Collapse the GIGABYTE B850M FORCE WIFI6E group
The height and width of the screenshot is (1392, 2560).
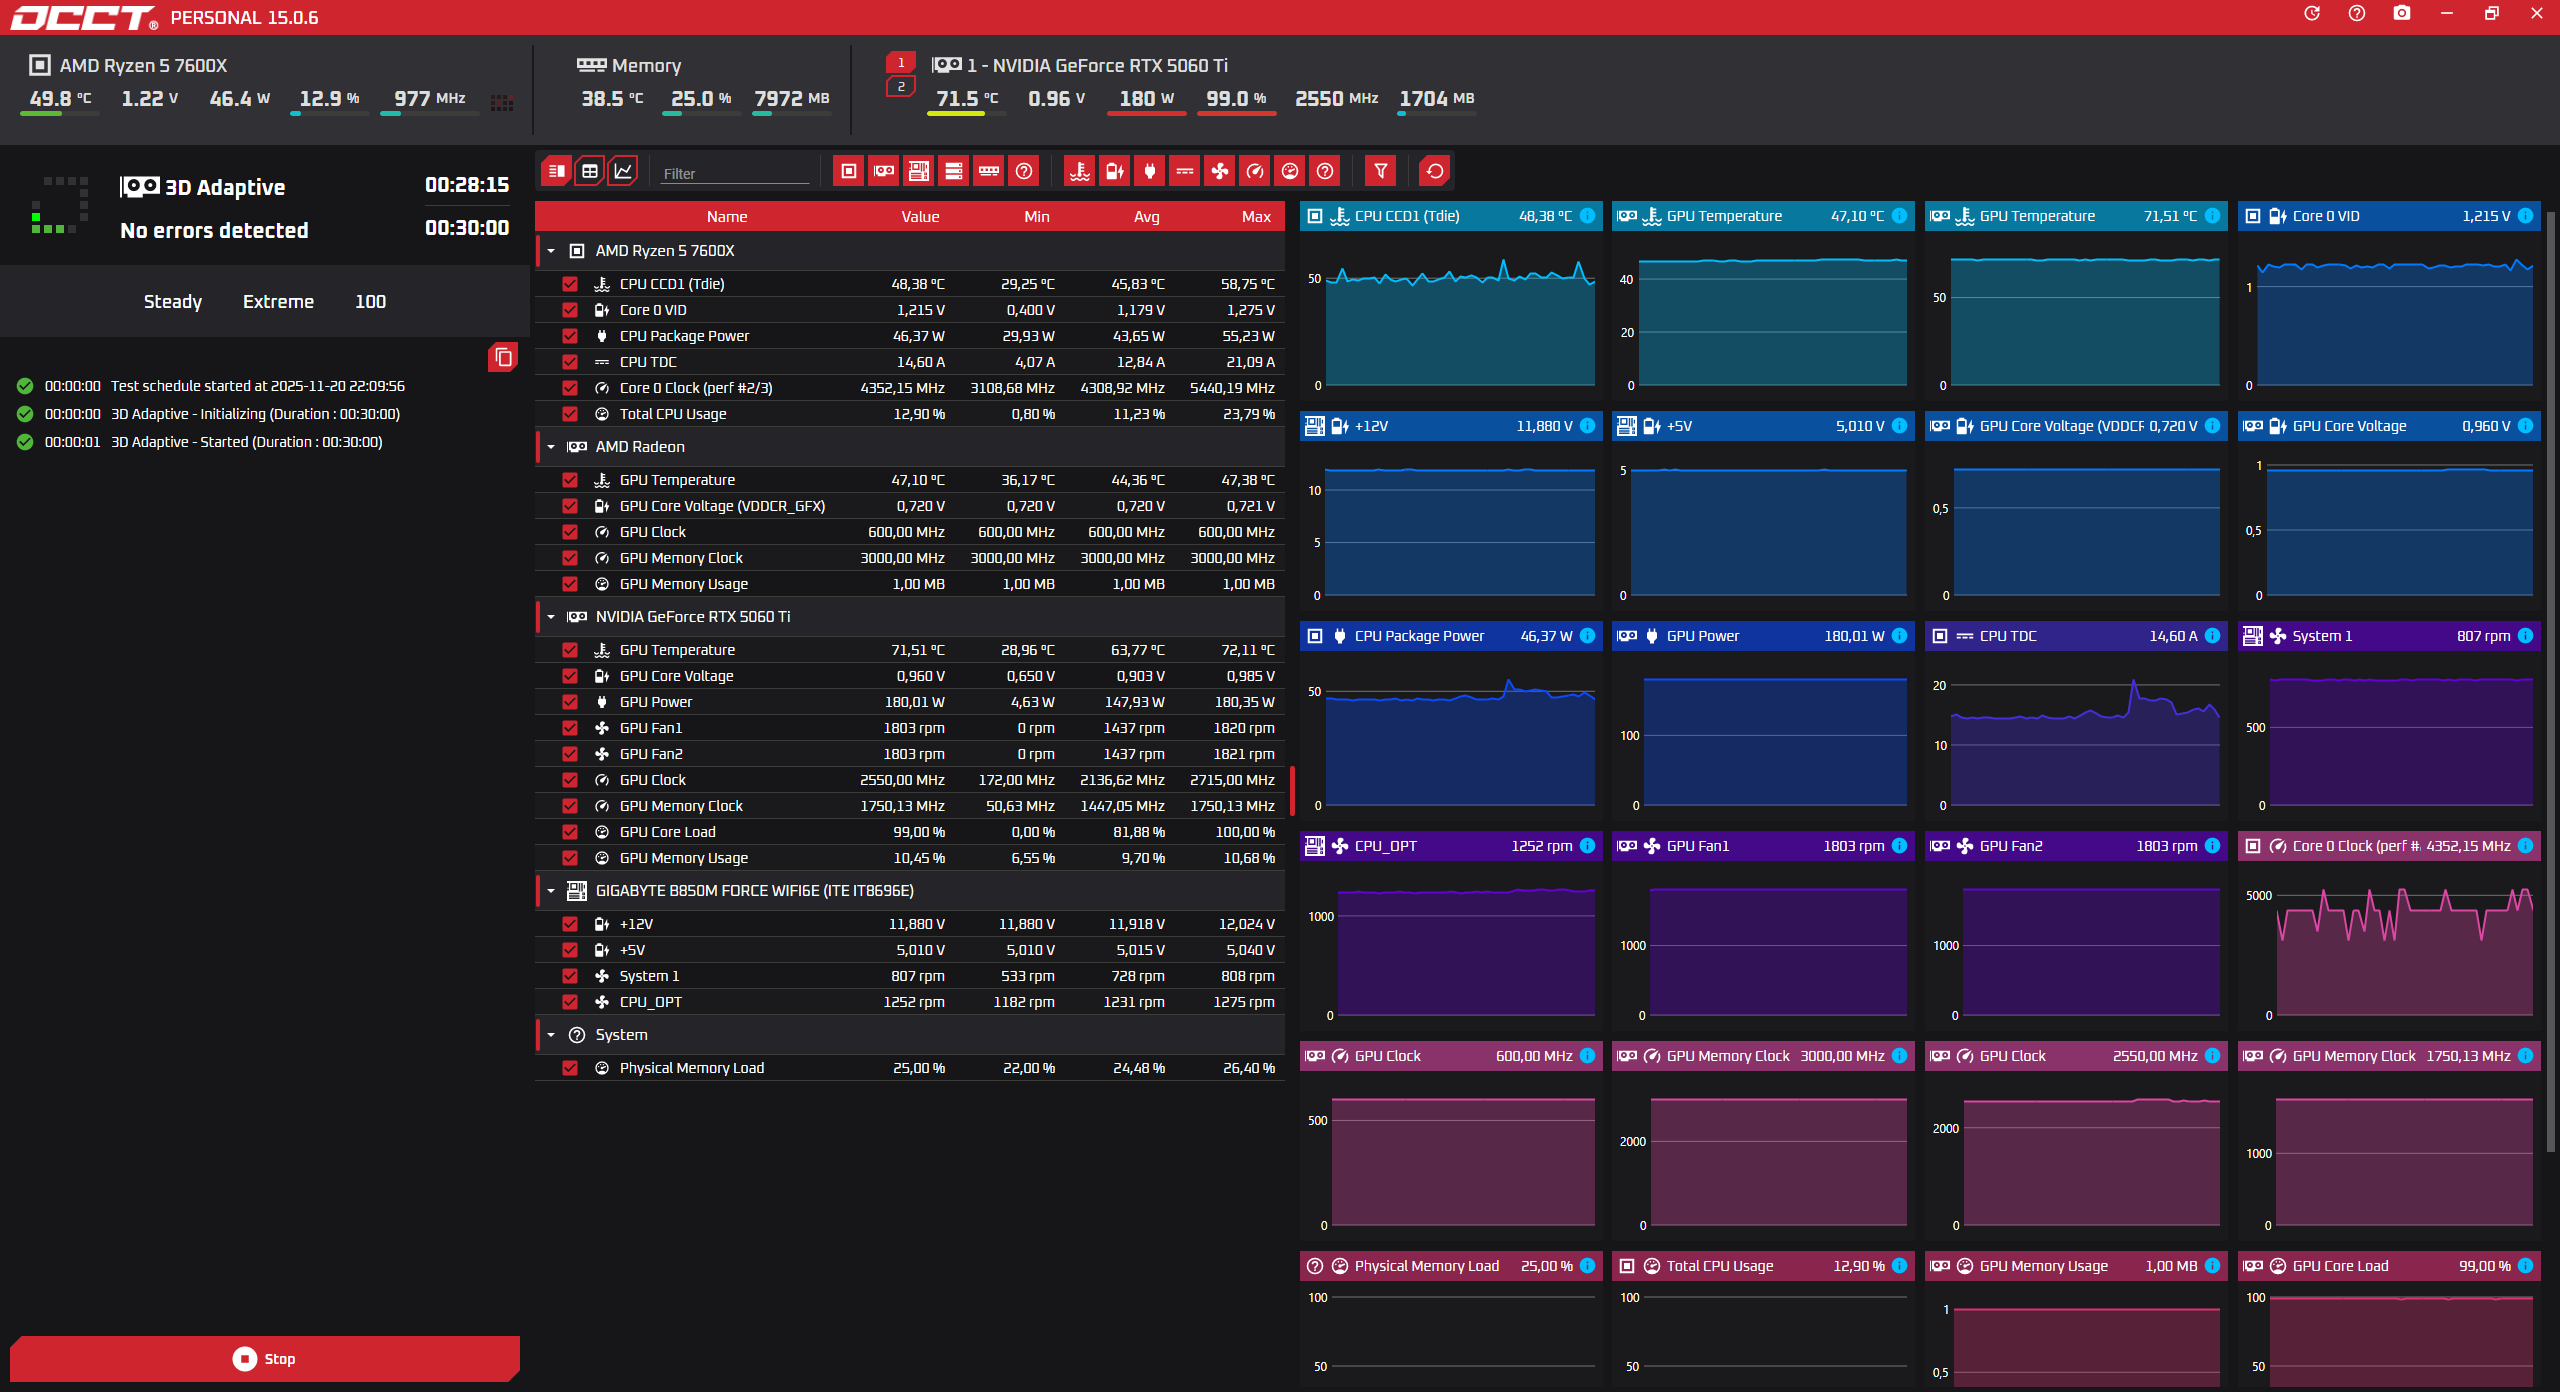click(551, 891)
